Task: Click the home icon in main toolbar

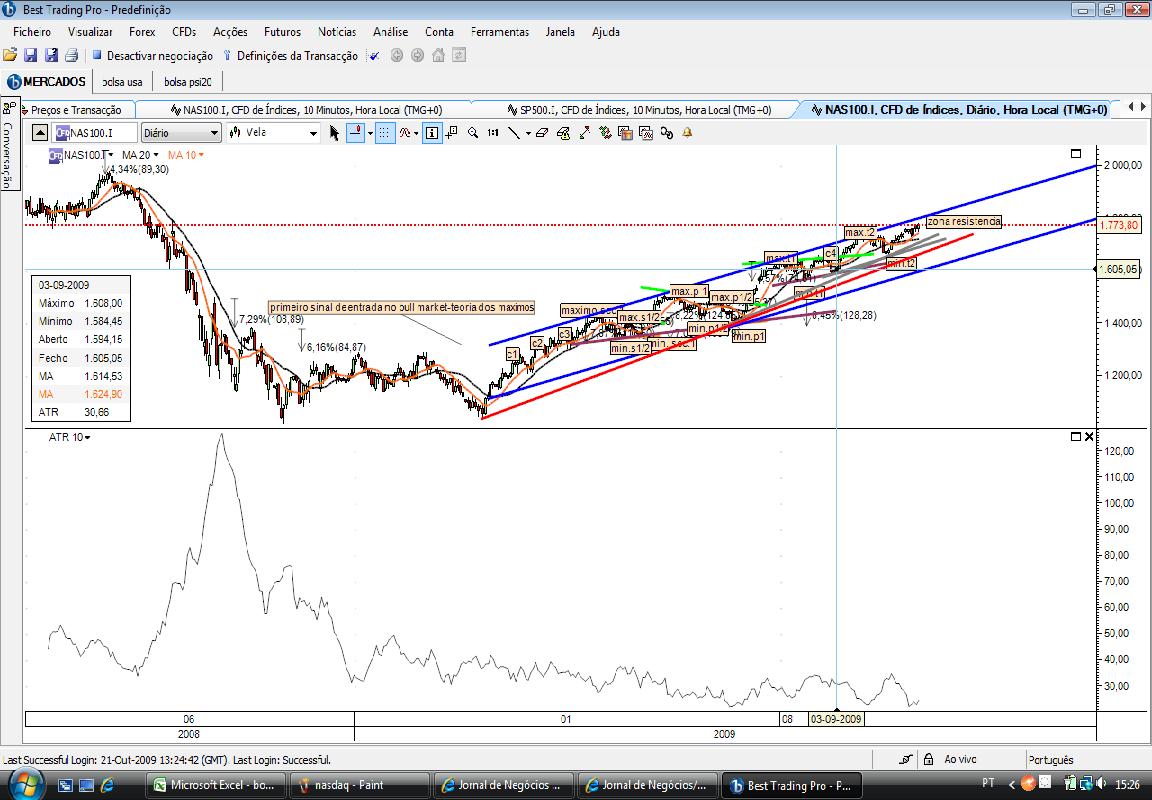Action: [439, 55]
